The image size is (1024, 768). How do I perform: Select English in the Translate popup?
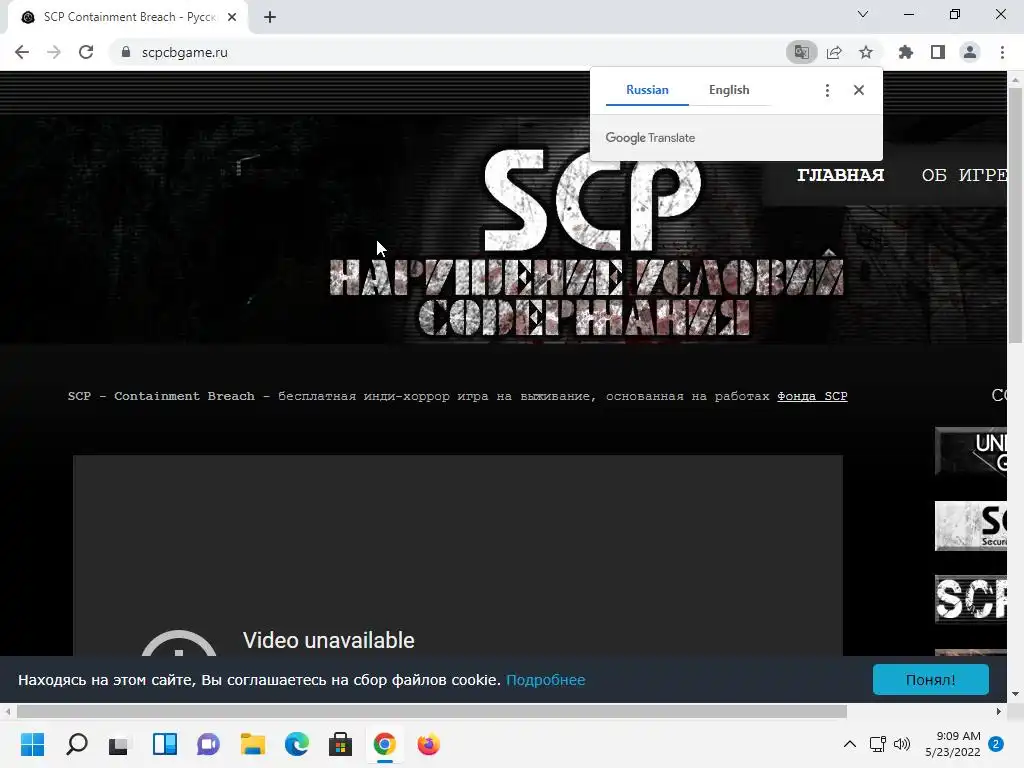click(x=729, y=90)
